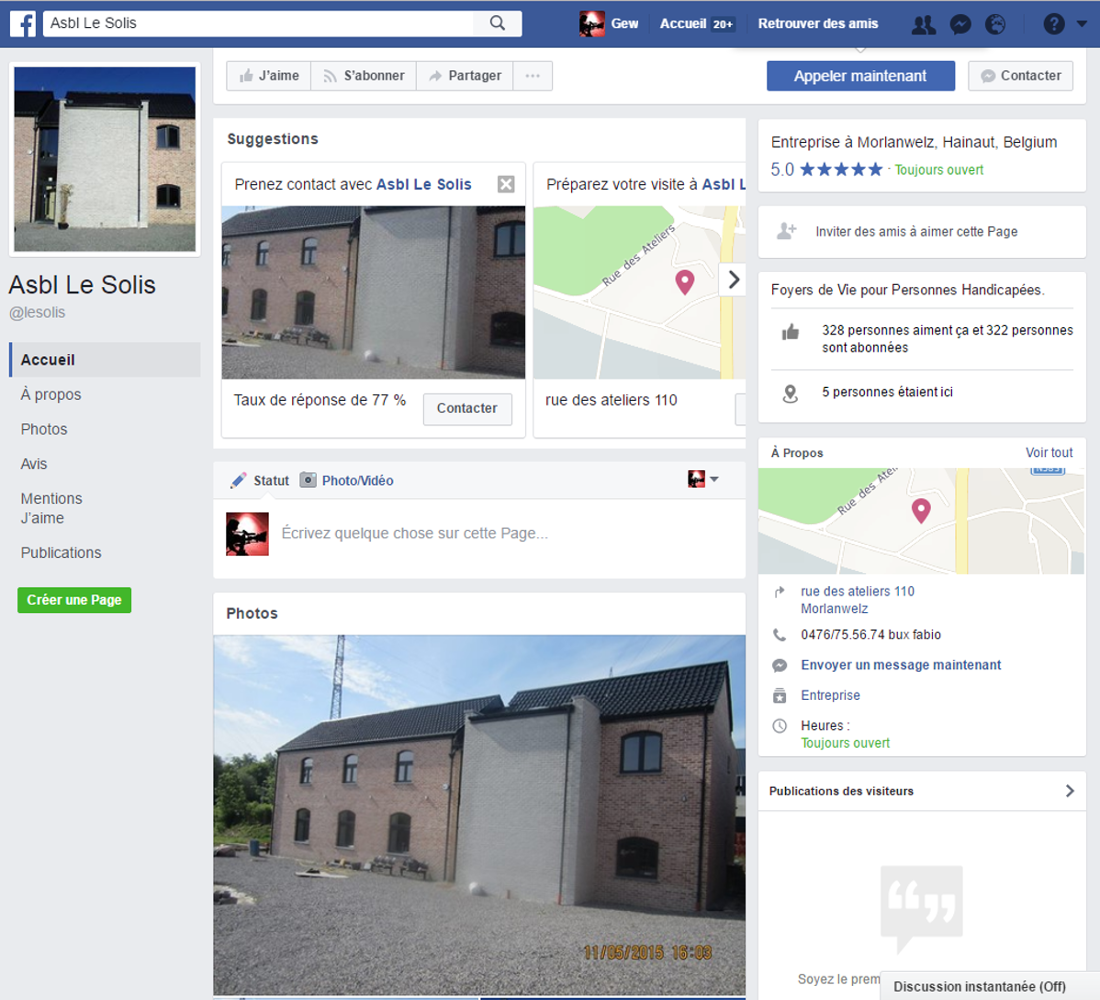
Task: Click the green Créer une Page button
Action: coord(74,600)
